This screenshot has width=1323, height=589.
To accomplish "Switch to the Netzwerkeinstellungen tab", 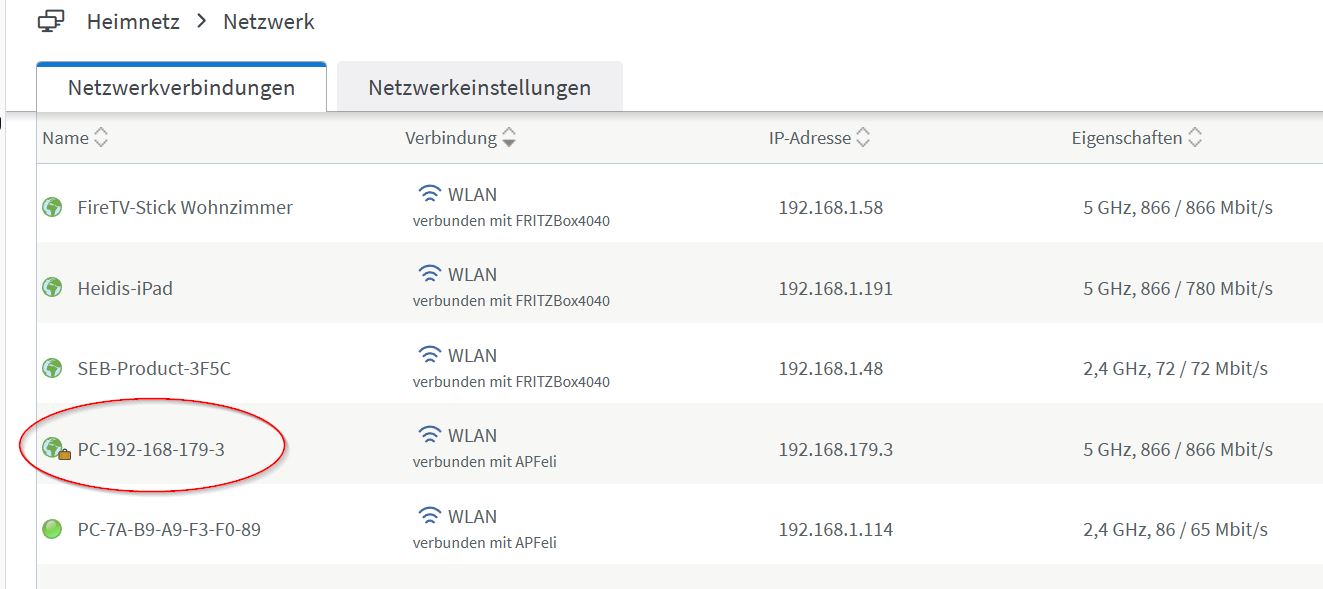I will [479, 88].
